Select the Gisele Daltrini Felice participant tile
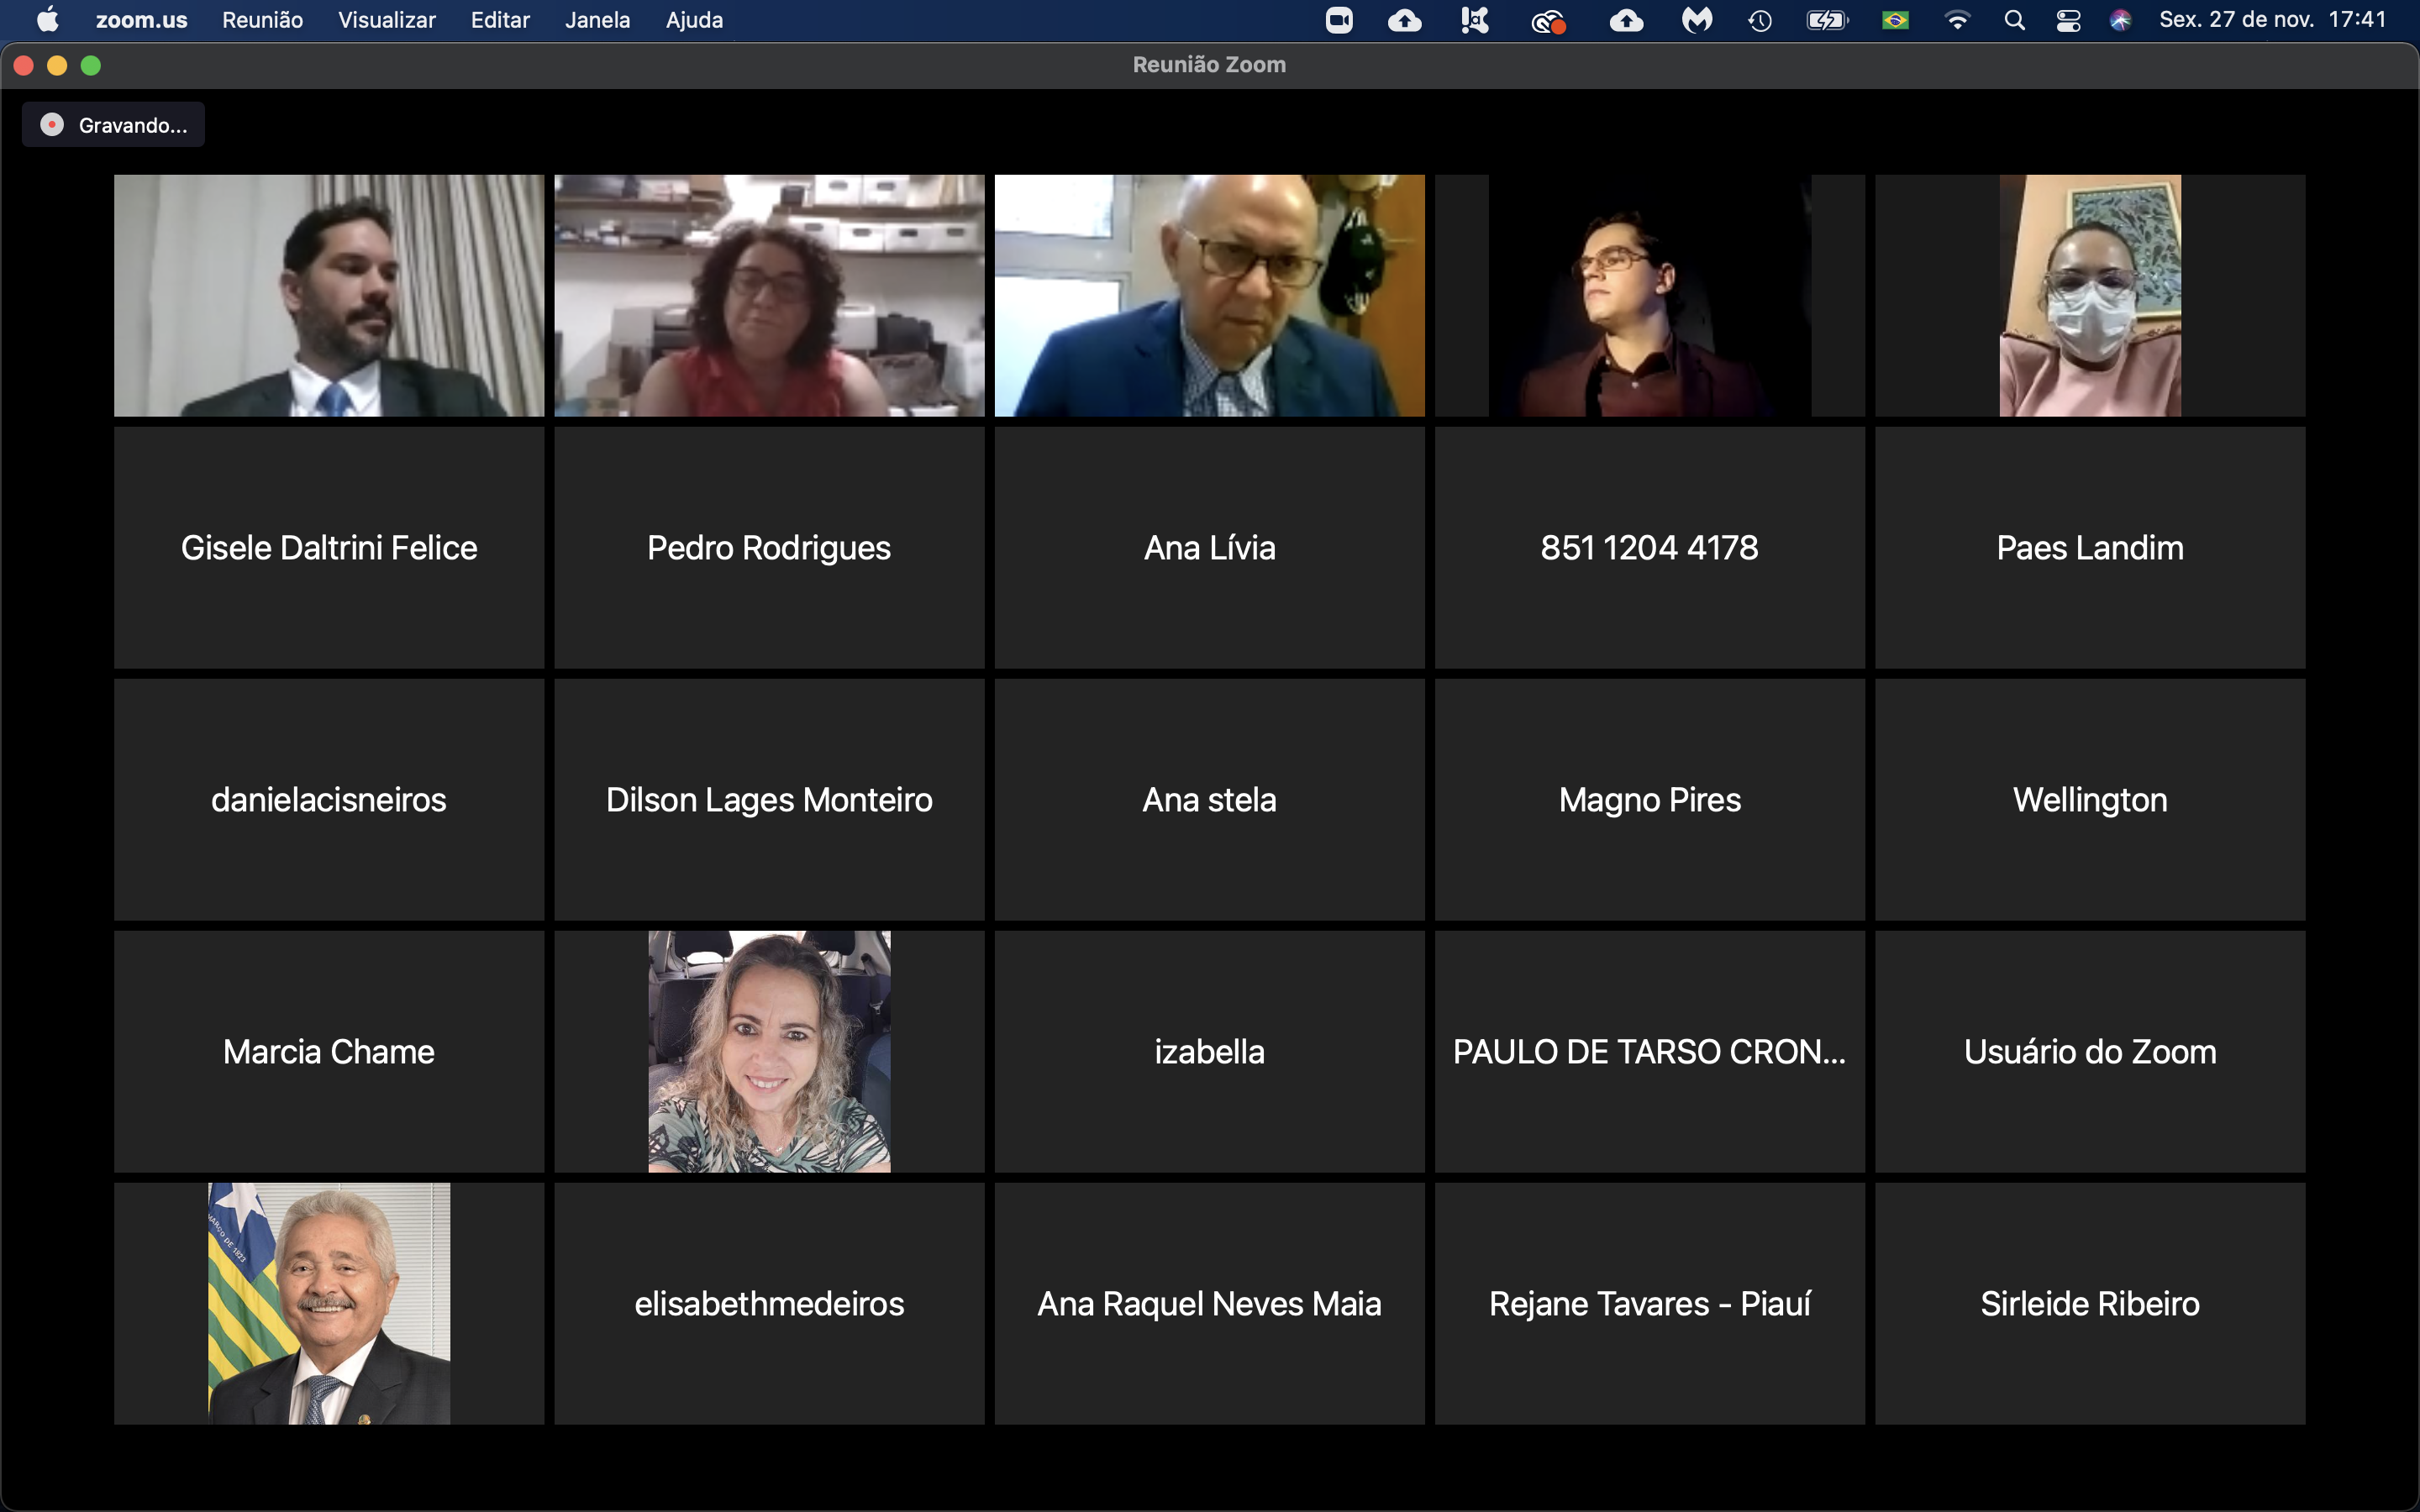The width and height of the screenshot is (2420, 1512). (x=329, y=548)
